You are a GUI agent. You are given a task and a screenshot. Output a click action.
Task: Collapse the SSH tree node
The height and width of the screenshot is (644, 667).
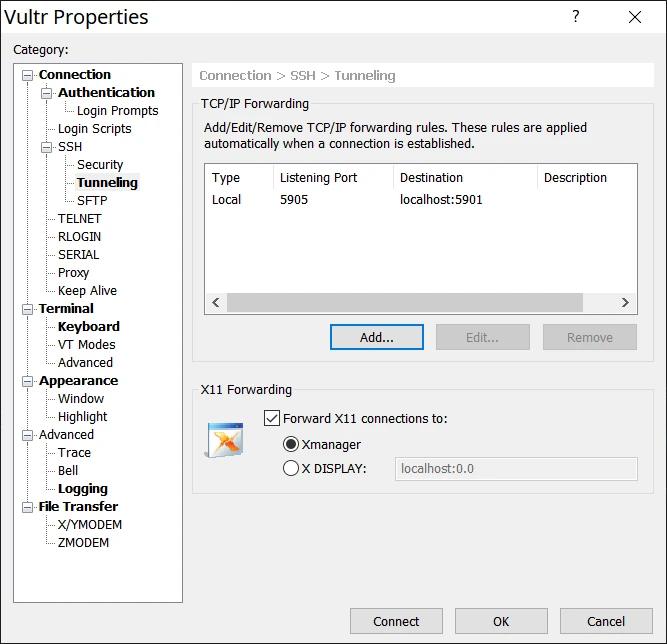coord(46,147)
